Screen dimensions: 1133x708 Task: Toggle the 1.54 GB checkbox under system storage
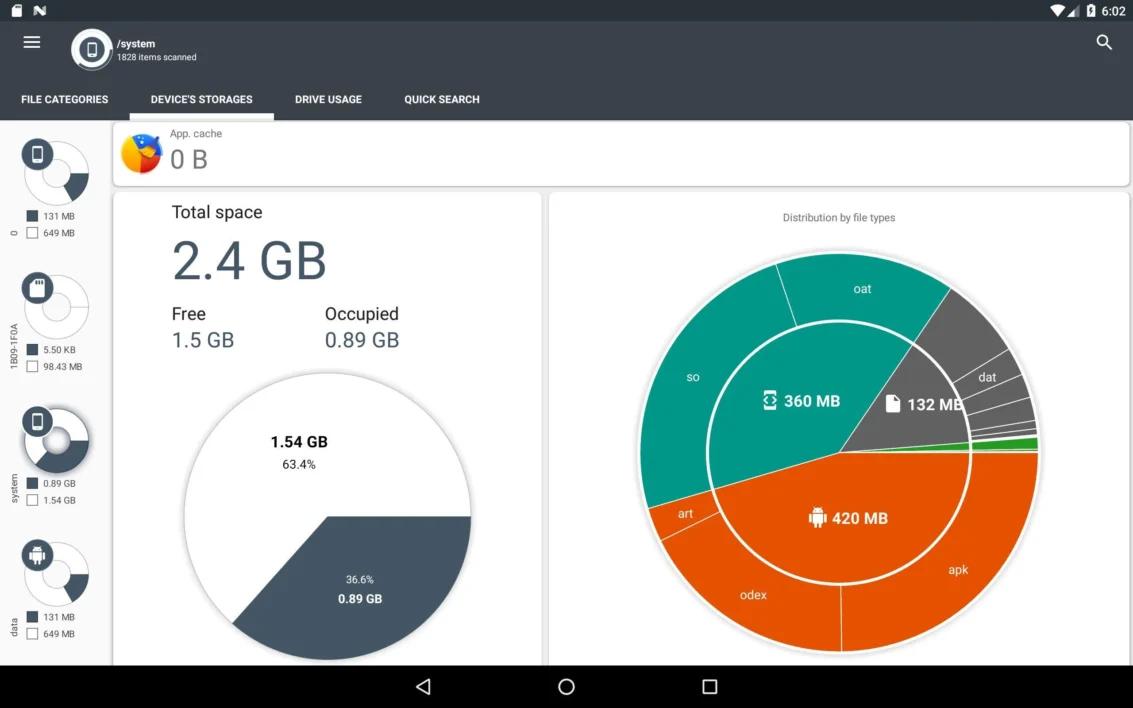click(30, 500)
